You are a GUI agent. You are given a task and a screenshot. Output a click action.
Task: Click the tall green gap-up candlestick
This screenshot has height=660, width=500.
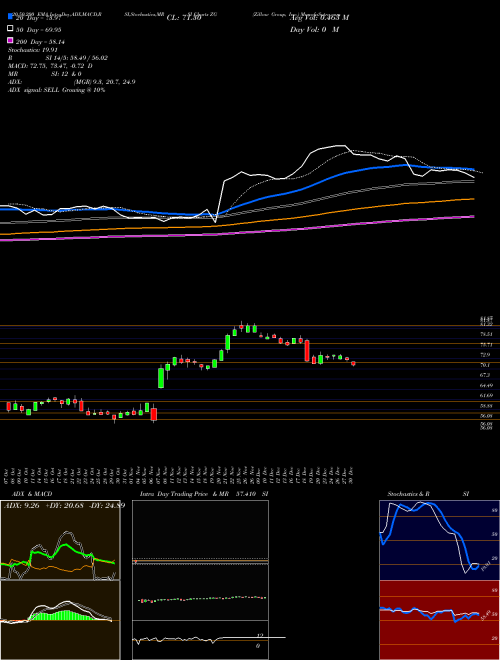tap(161, 378)
